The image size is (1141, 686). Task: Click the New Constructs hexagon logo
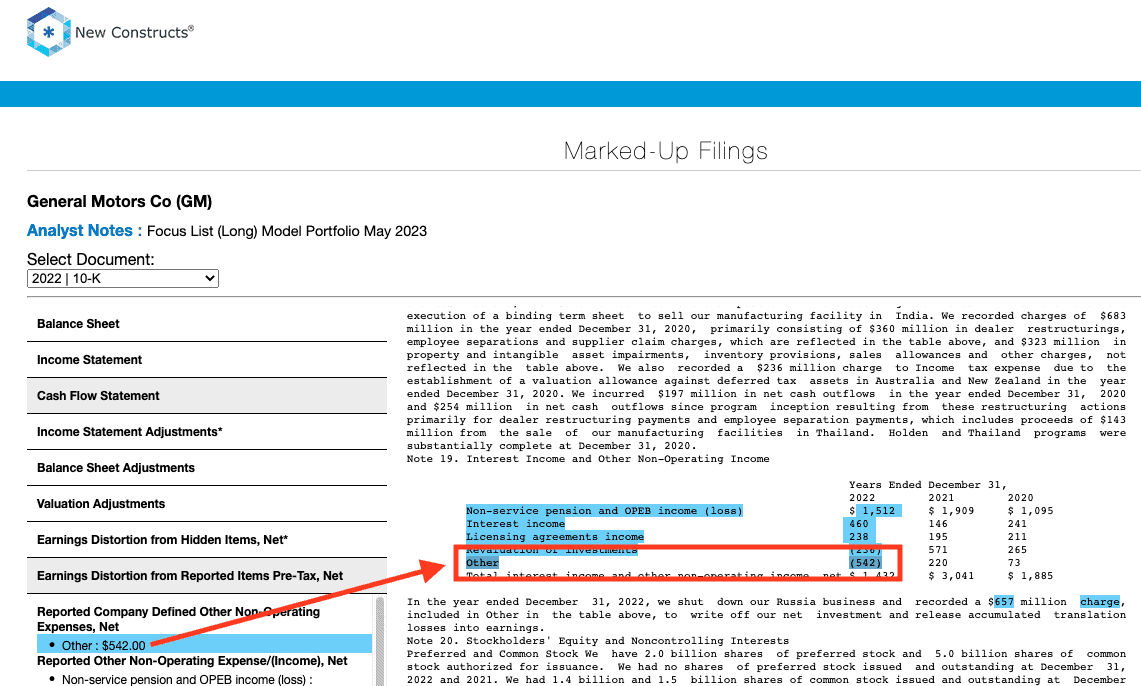point(48,32)
